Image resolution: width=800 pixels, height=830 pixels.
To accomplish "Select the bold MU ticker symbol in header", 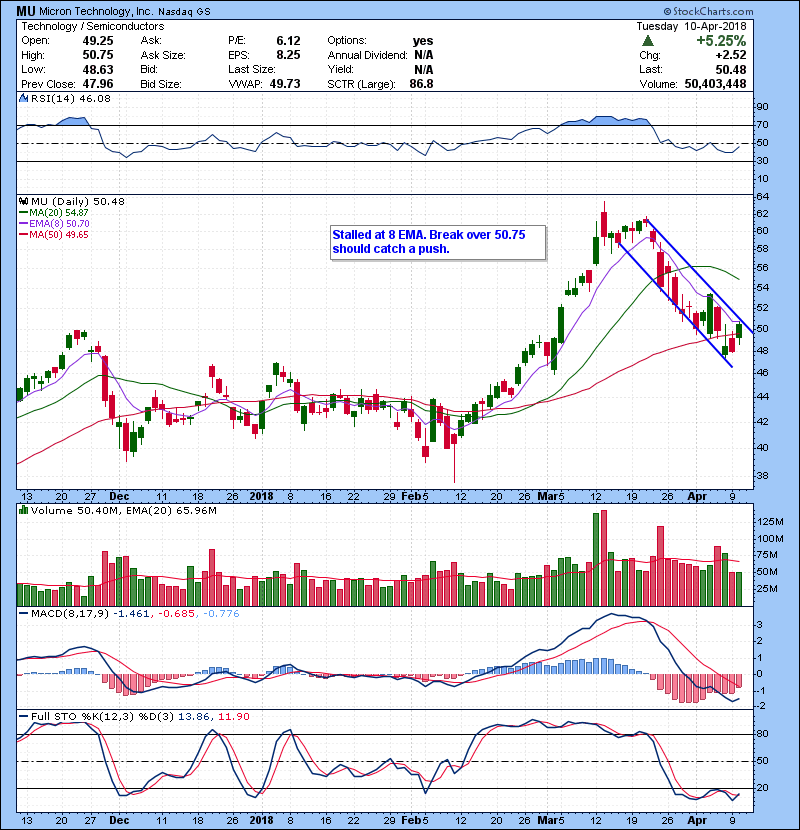I will [26, 11].
